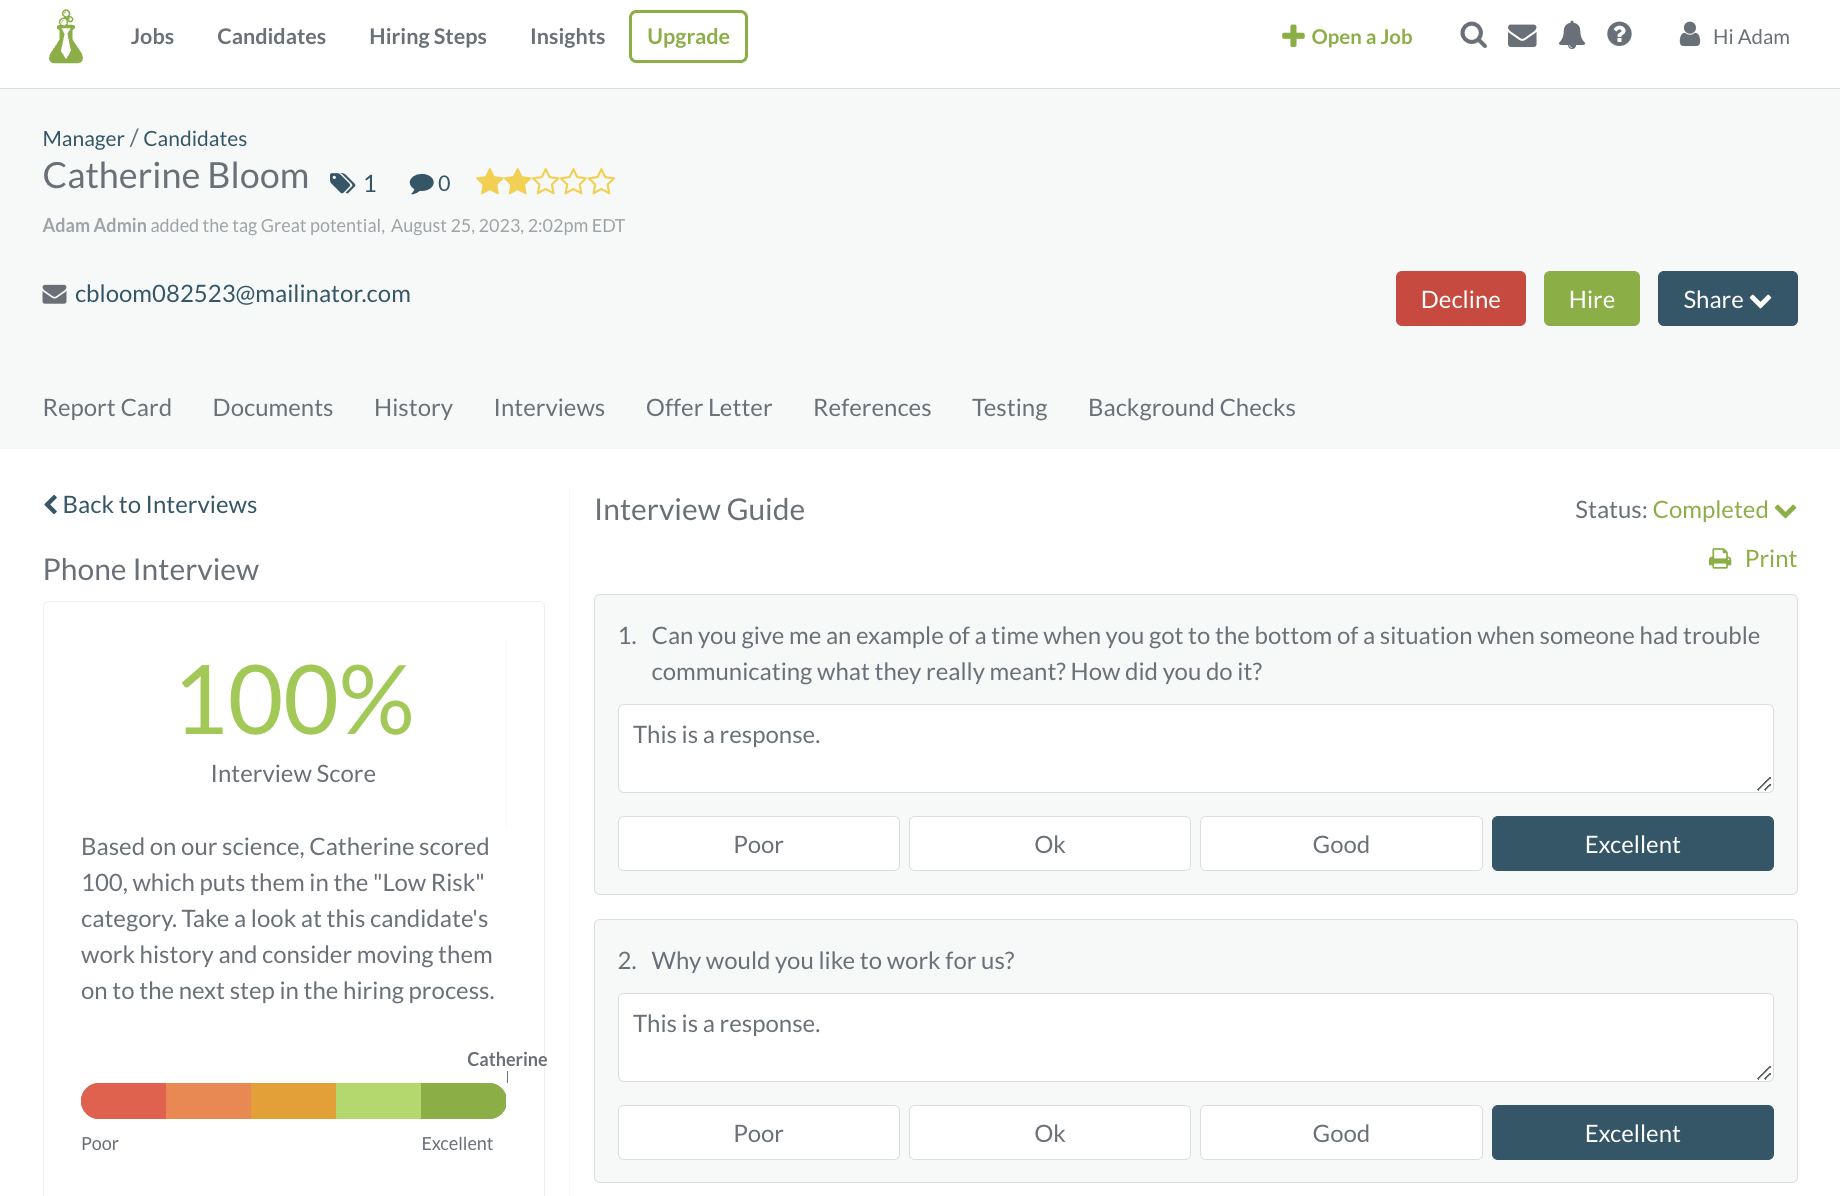This screenshot has height=1196, width=1840.
Task: Click the Breezy flask logo
Action: point(65,37)
